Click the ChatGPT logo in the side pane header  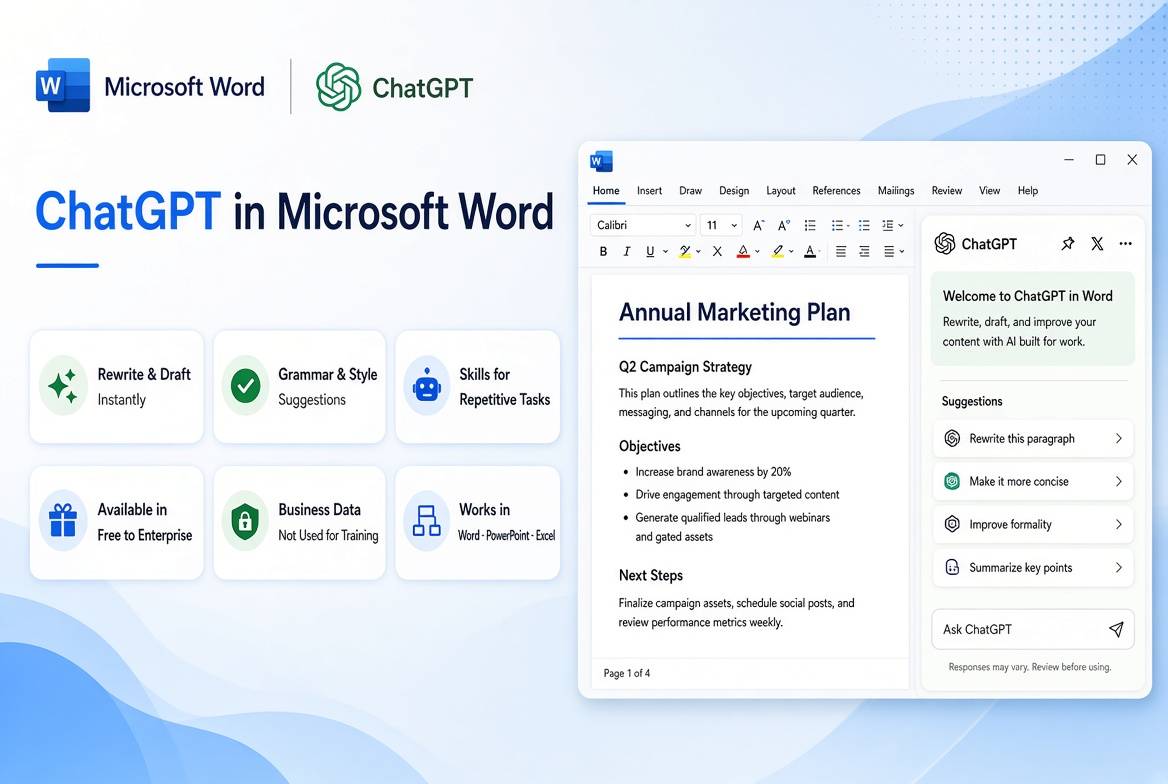[945, 244]
